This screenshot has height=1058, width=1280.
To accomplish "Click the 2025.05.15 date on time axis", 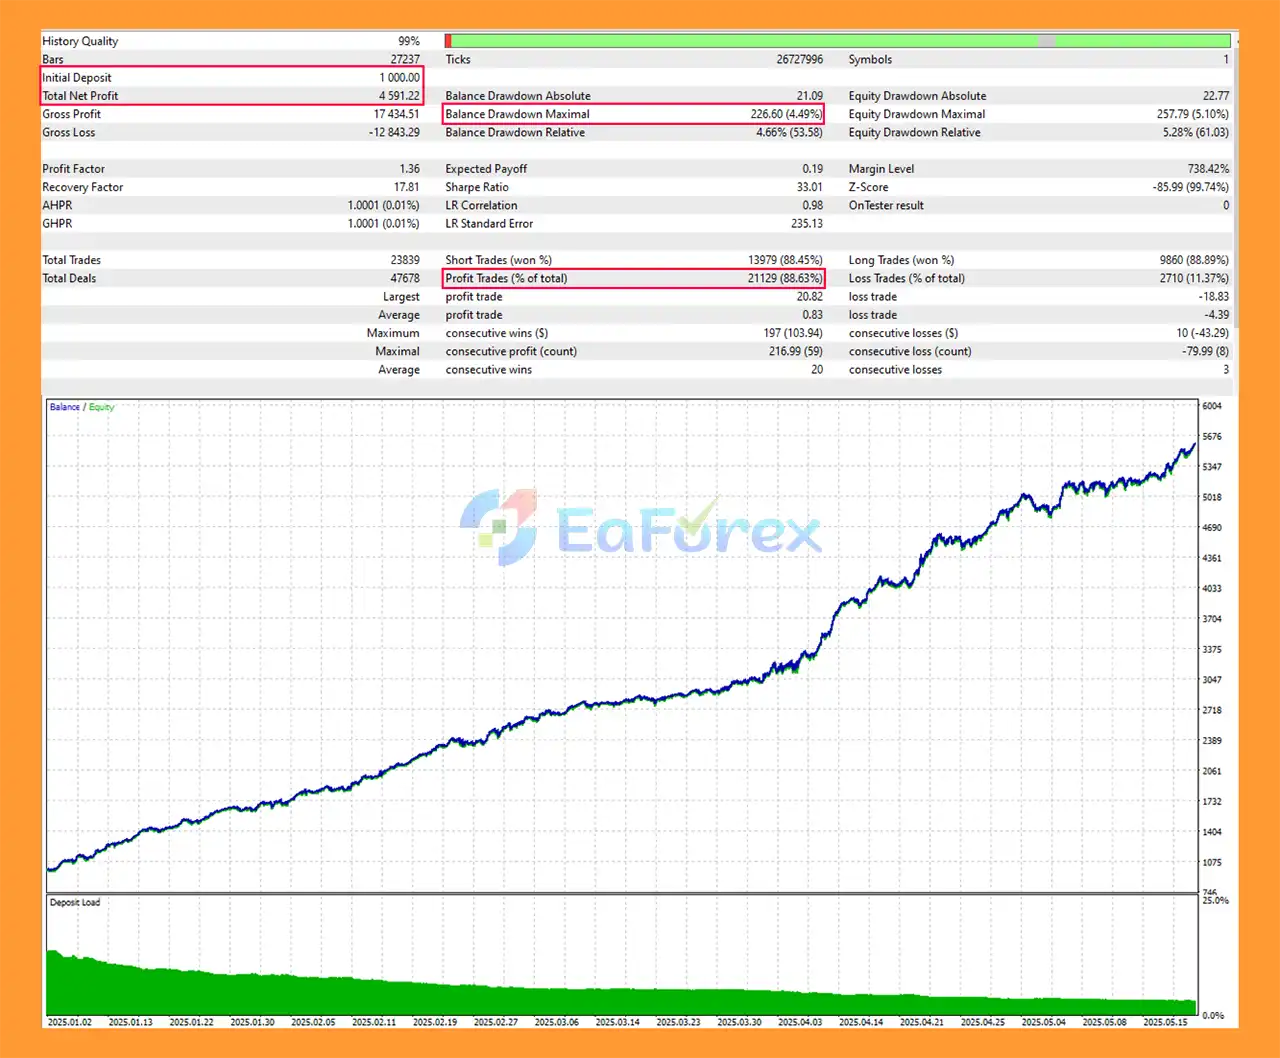I will coord(1165,1022).
